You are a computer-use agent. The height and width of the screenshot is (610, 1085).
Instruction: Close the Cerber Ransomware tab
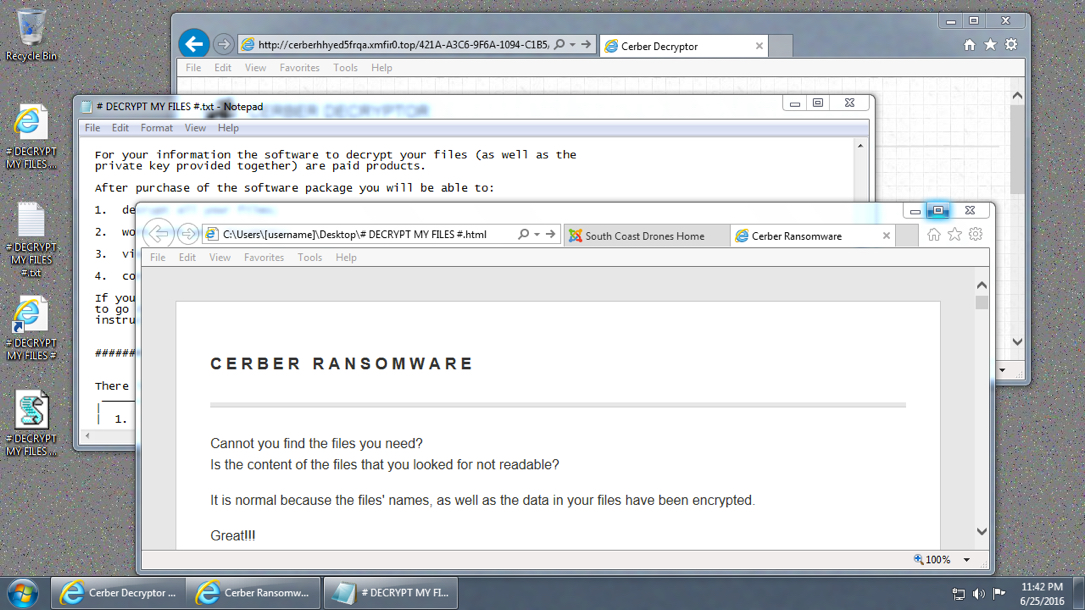[886, 236]
